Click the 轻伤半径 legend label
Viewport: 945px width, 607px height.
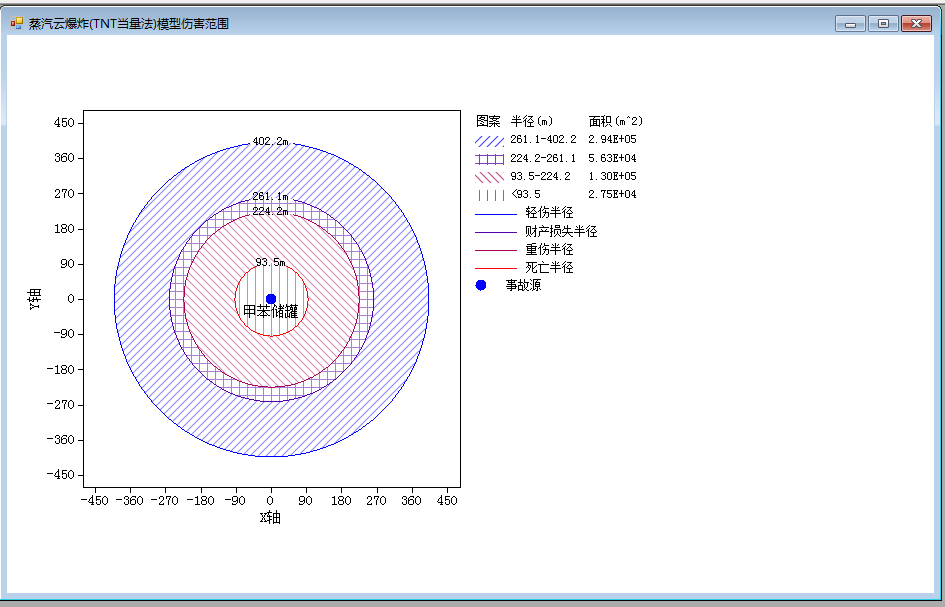click(549, 213)
